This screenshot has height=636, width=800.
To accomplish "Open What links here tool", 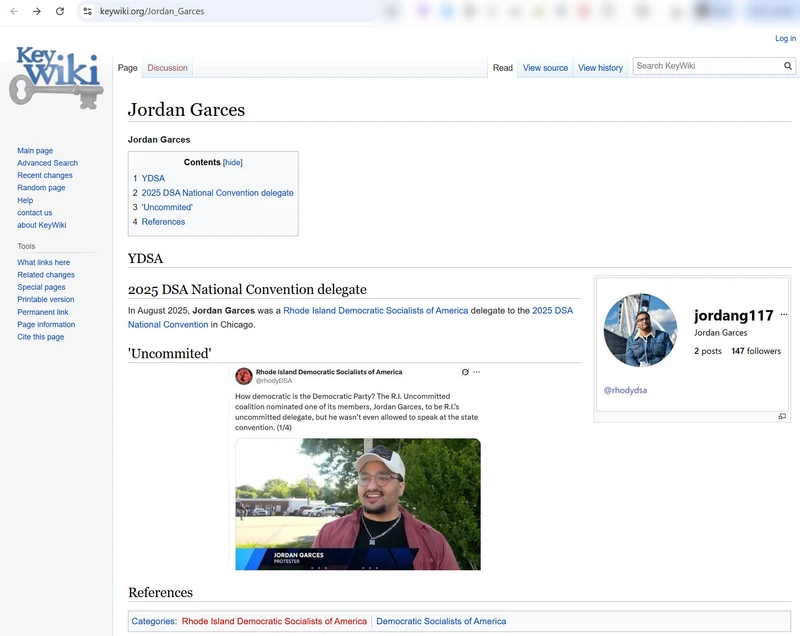I will pyautogui.click(x=43, y=262).
